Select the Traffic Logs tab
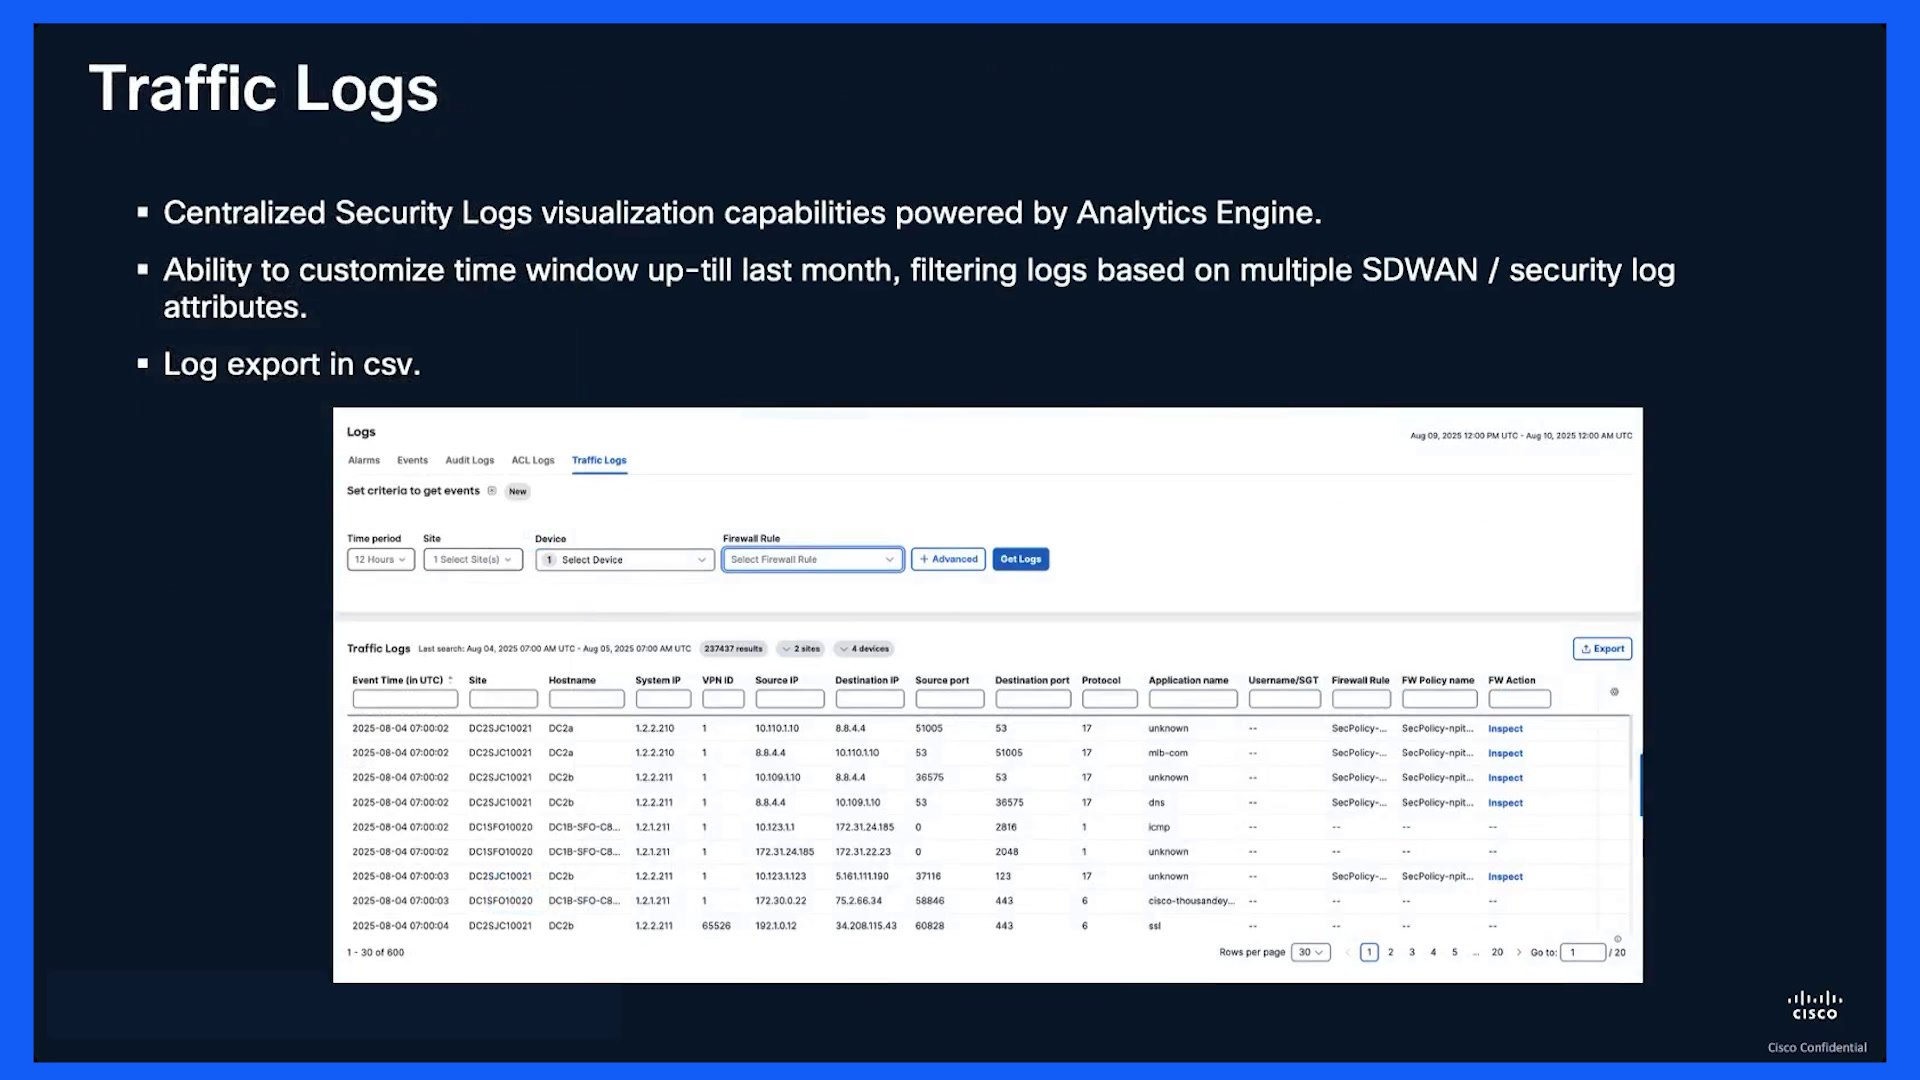This screenshot has width=1920, height=1080. tap(599, 461)
